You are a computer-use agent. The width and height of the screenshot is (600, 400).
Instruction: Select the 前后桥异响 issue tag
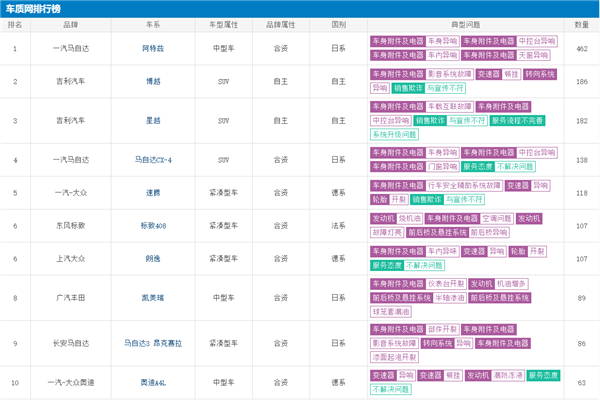(x=489, y=232)
